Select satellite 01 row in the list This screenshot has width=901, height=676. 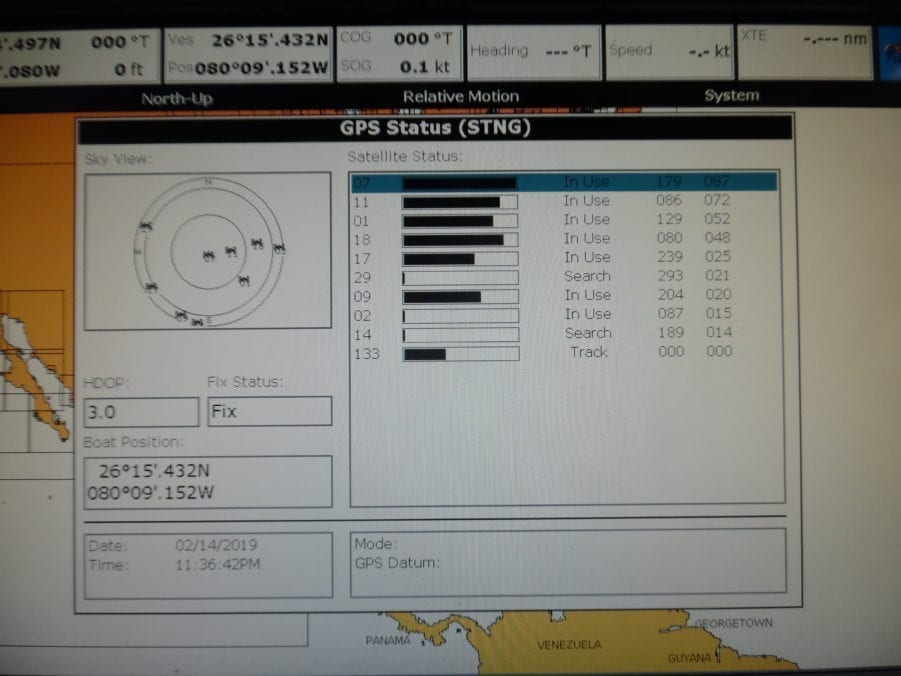pos(564,220)
